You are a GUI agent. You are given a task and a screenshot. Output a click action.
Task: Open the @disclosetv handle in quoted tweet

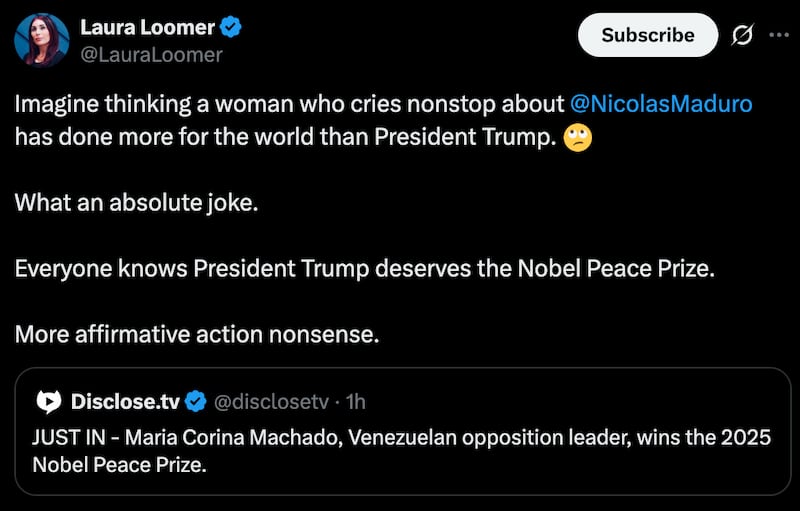[270, 401]
